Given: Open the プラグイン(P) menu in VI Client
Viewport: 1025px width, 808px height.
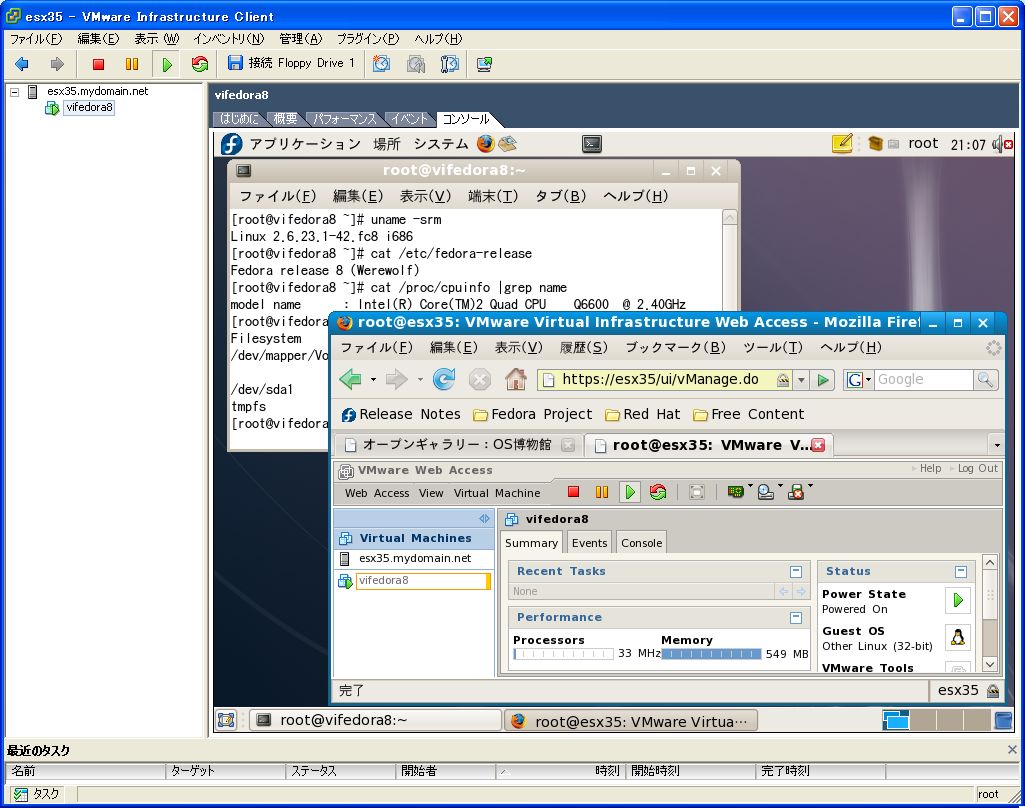Looking at the screenshot, I should coord(368,39).
